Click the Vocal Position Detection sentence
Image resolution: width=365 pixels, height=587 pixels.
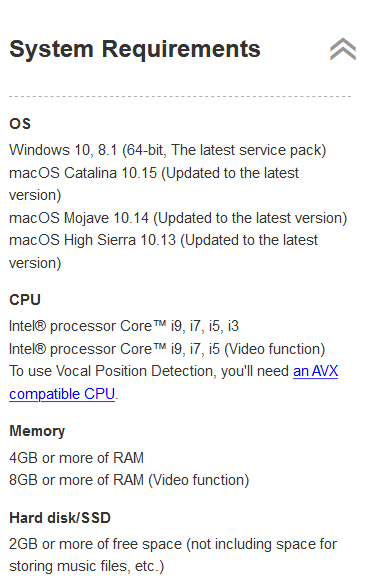point(174,383)
